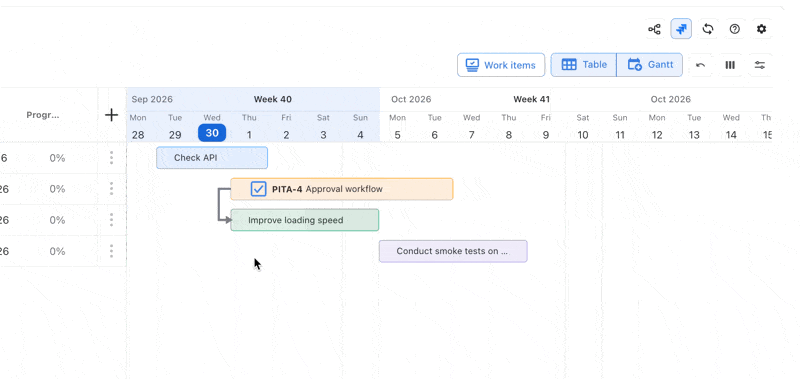Select the Improve loading speed bar
This screenshot has height=379, width=800.
coord(305,220)
